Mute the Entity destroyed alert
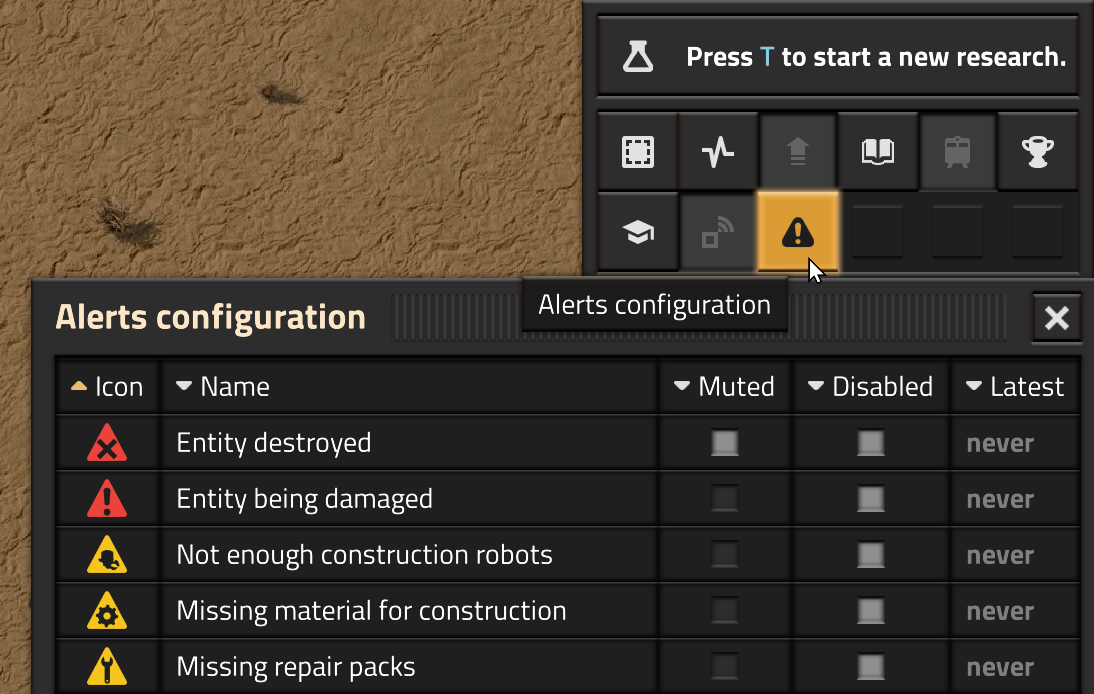1094x694 pixels. click(725, 443)
